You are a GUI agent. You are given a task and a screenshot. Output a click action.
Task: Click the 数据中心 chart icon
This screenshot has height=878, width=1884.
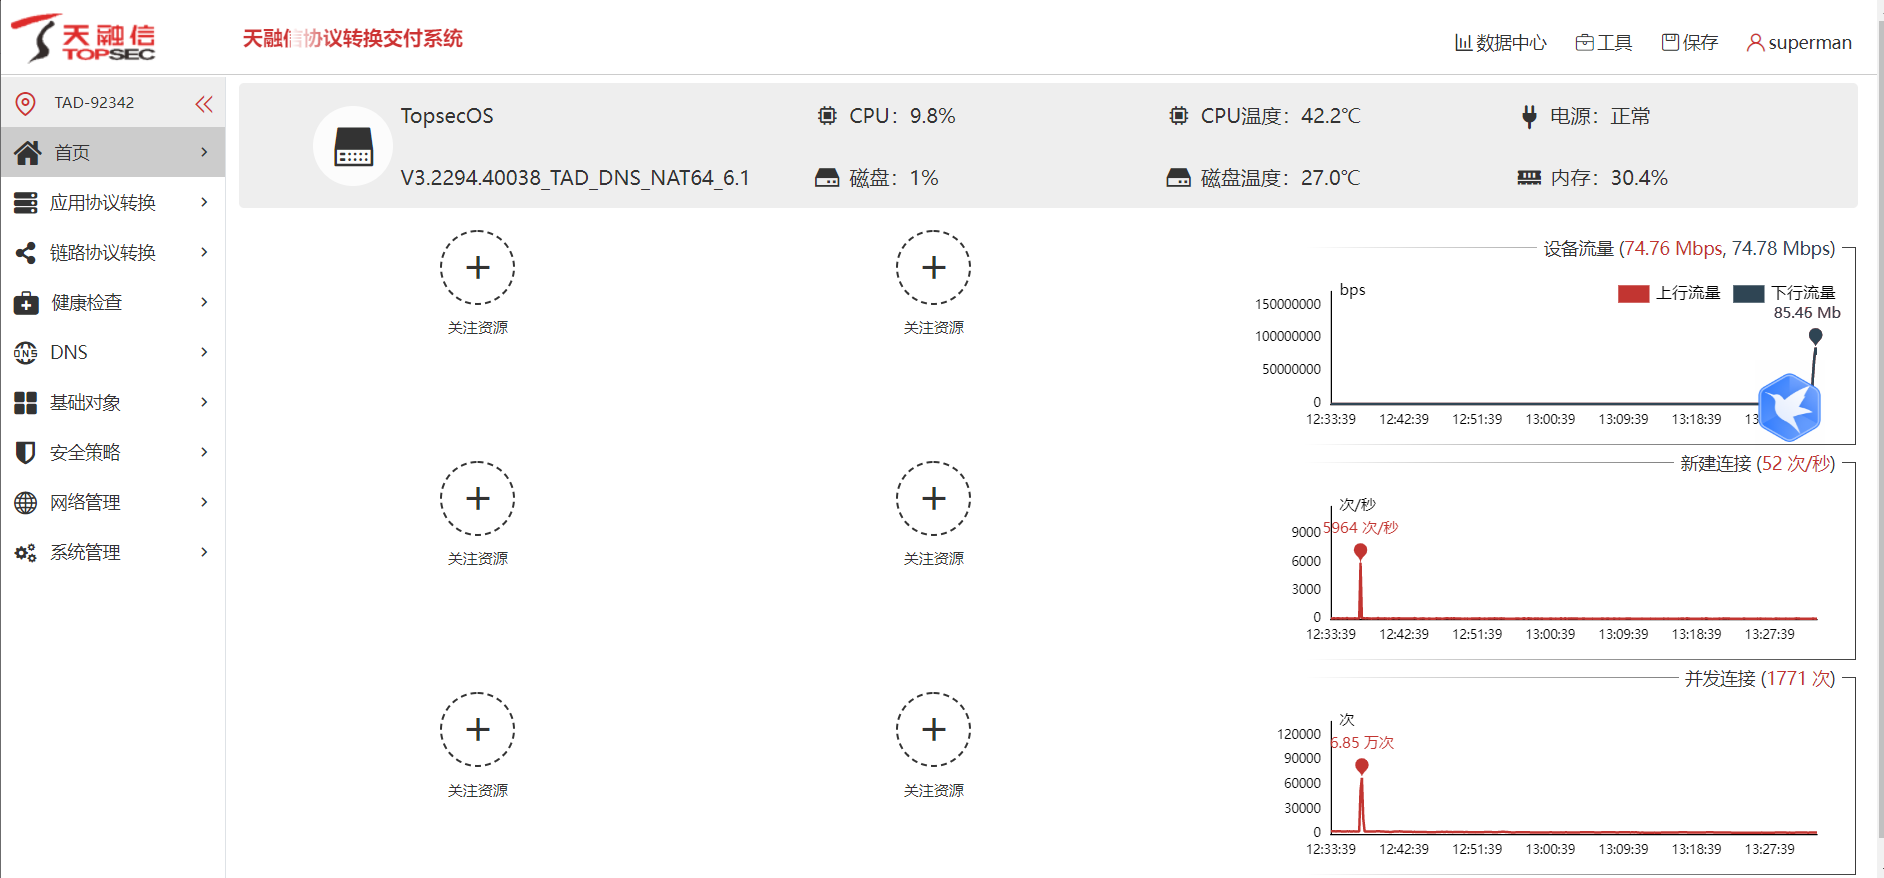(1463, 43)
